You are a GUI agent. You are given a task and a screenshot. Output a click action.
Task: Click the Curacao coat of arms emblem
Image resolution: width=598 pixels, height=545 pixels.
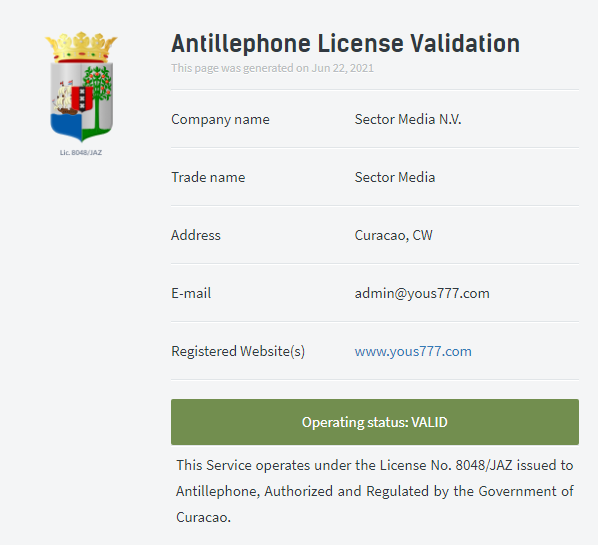point(81,87)
